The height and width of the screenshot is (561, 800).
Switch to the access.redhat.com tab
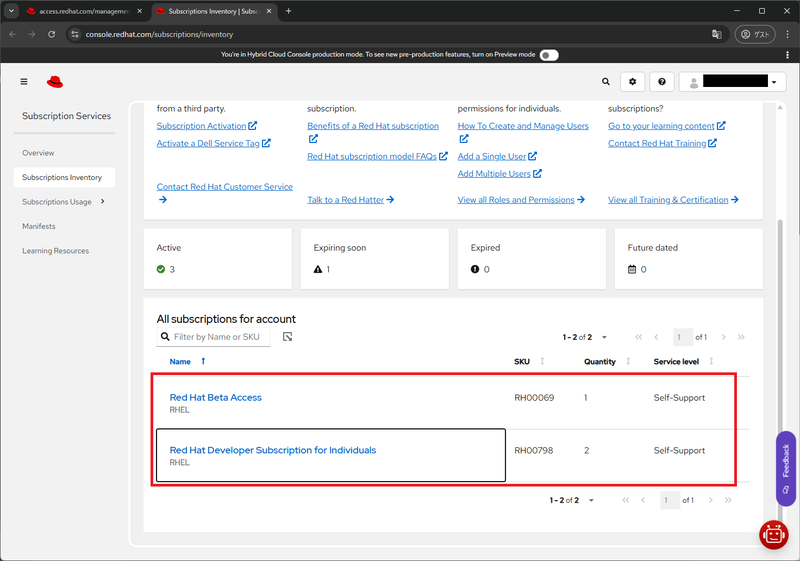84,11
